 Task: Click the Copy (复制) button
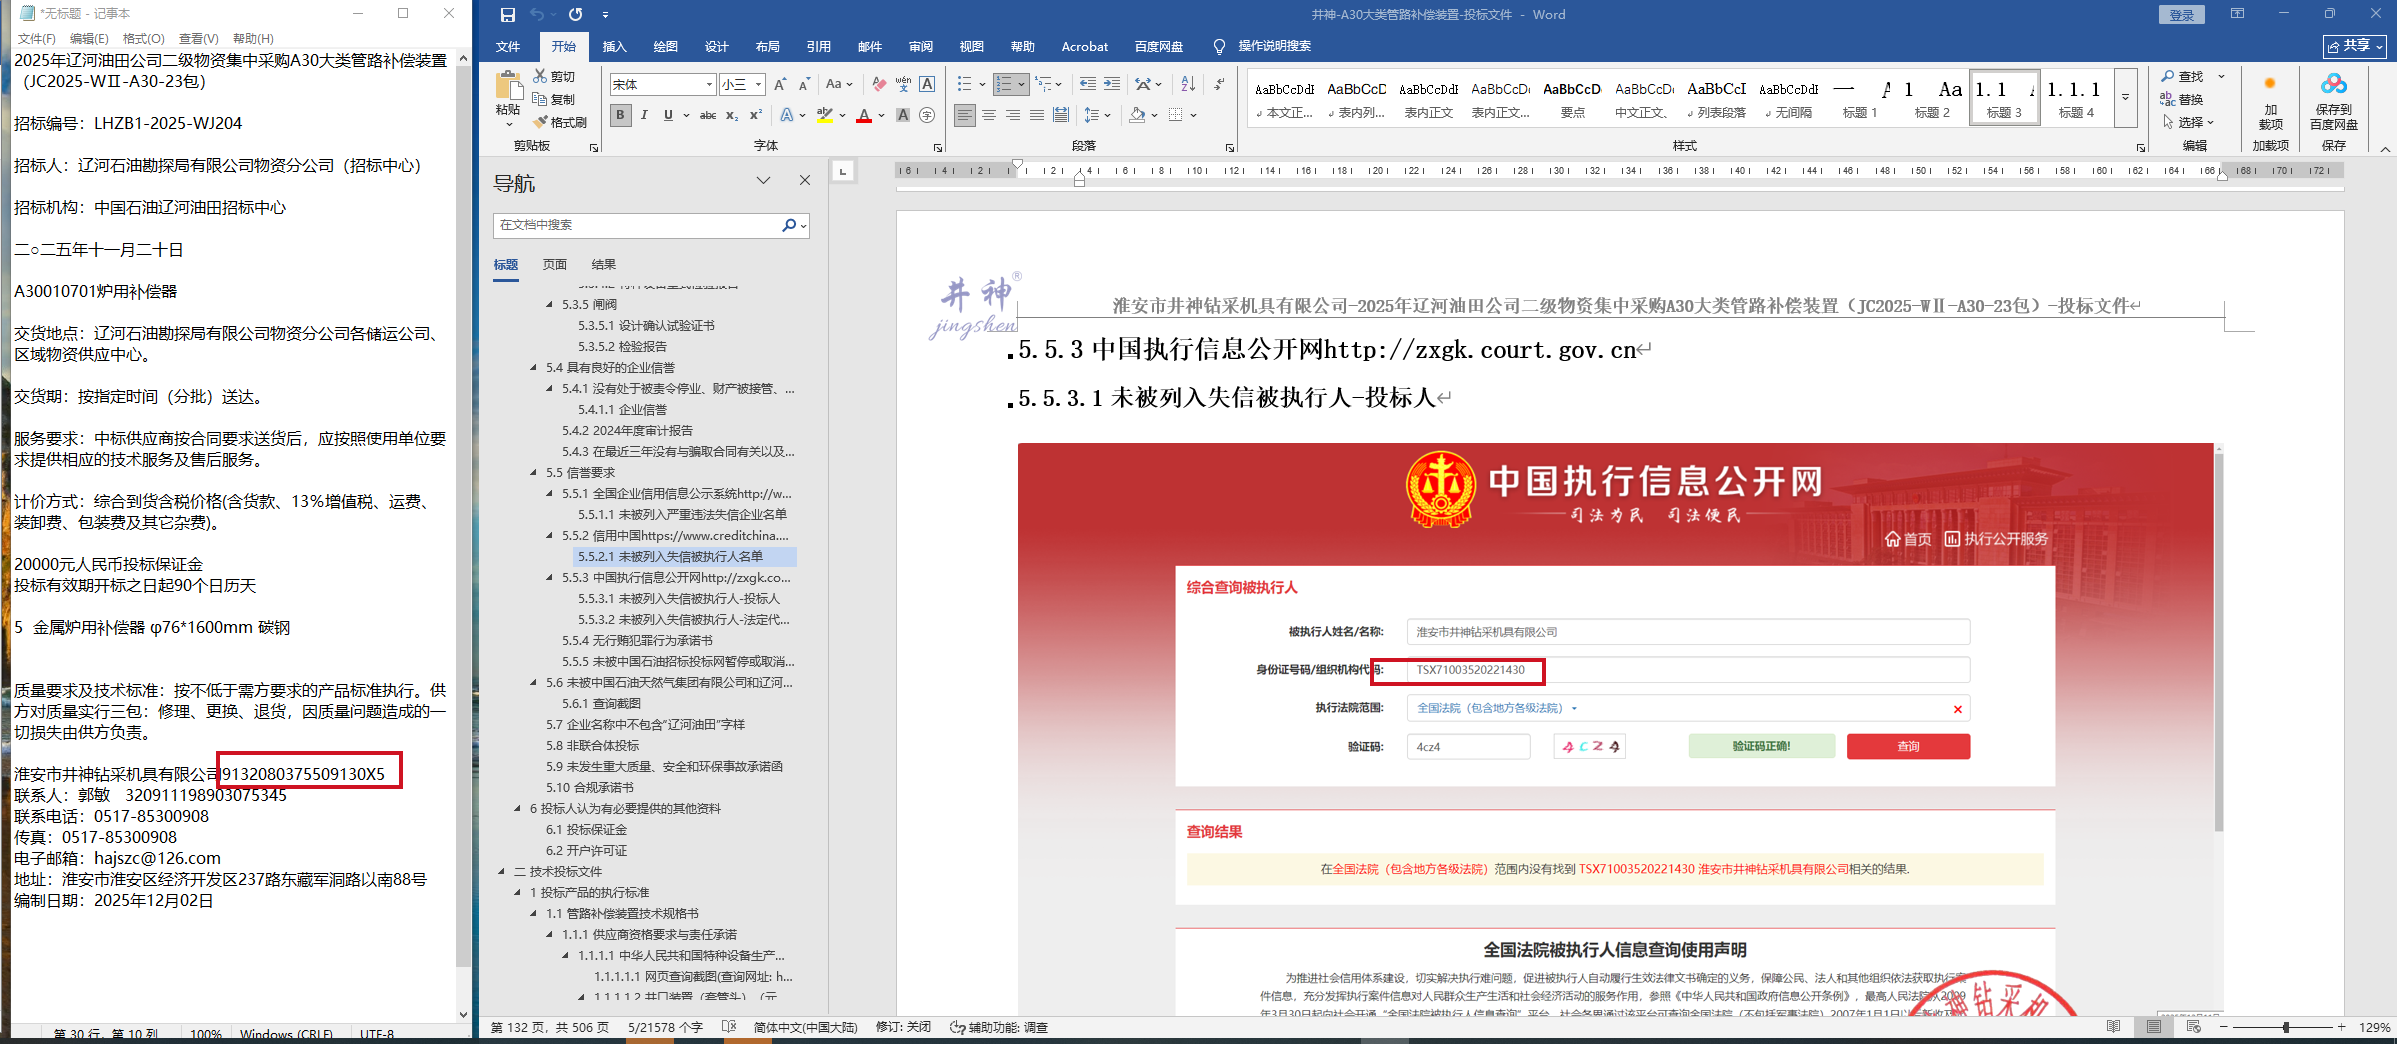pyautogui.click(x=554, y=99)
